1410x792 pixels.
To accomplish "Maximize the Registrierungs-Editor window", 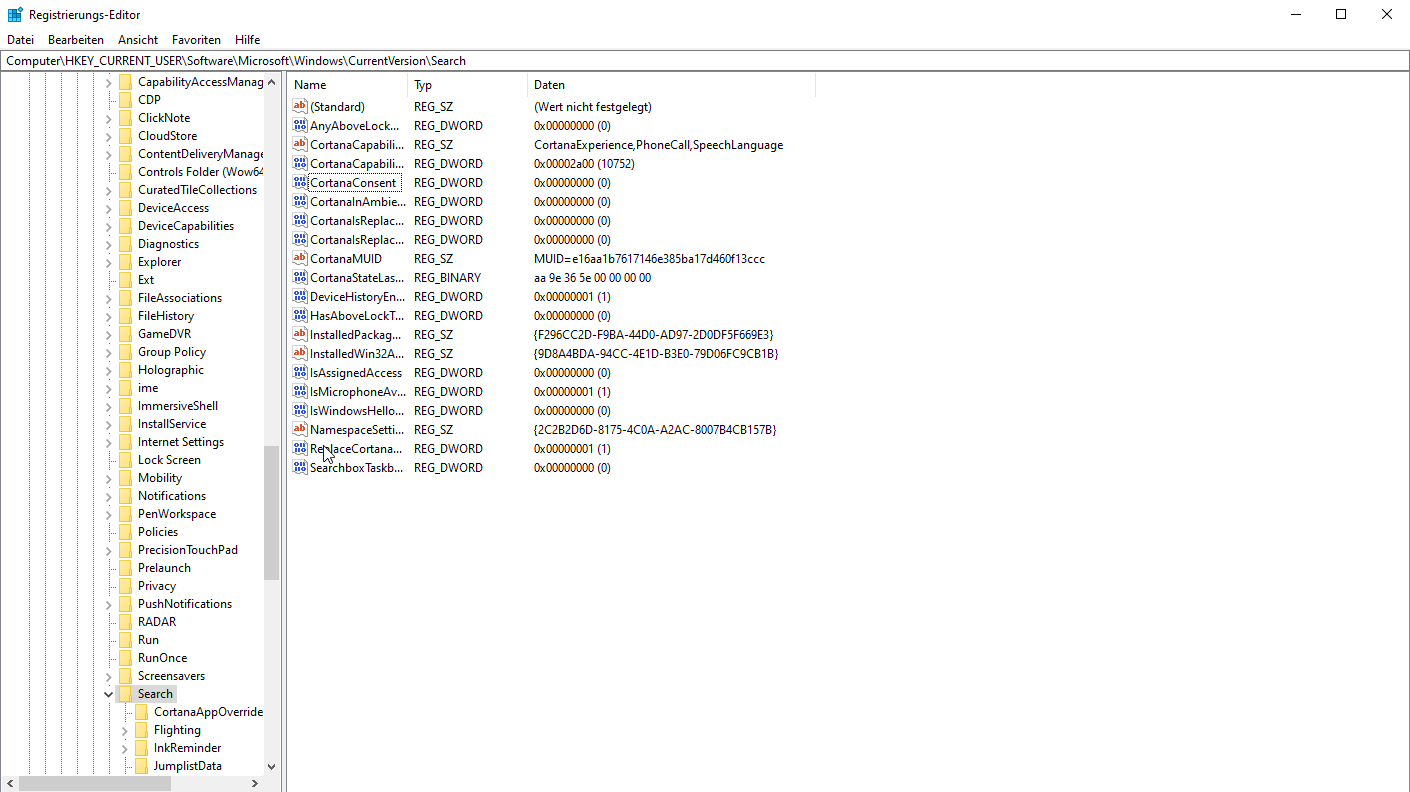I will coord(1341,14).
